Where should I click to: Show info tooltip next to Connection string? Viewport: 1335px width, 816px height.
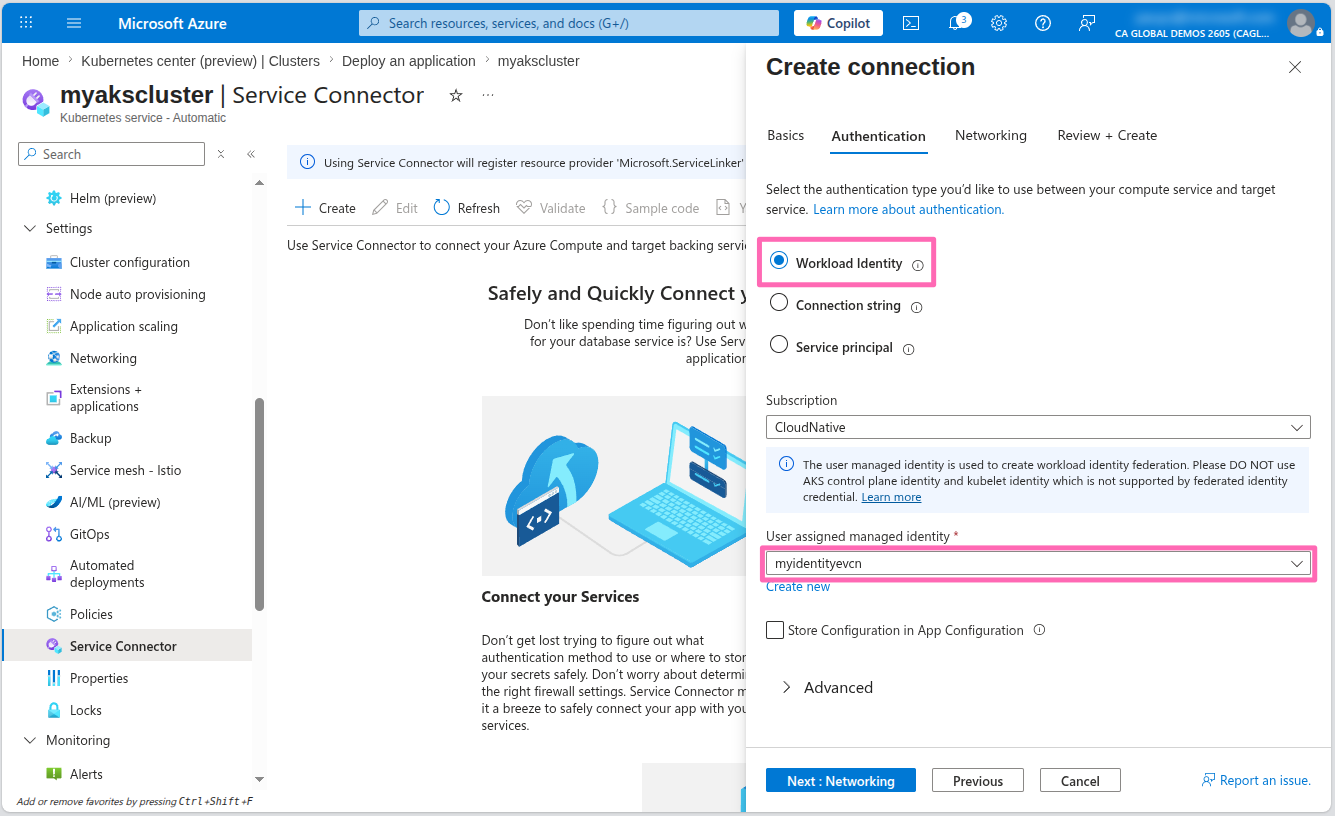coord(917,307)
